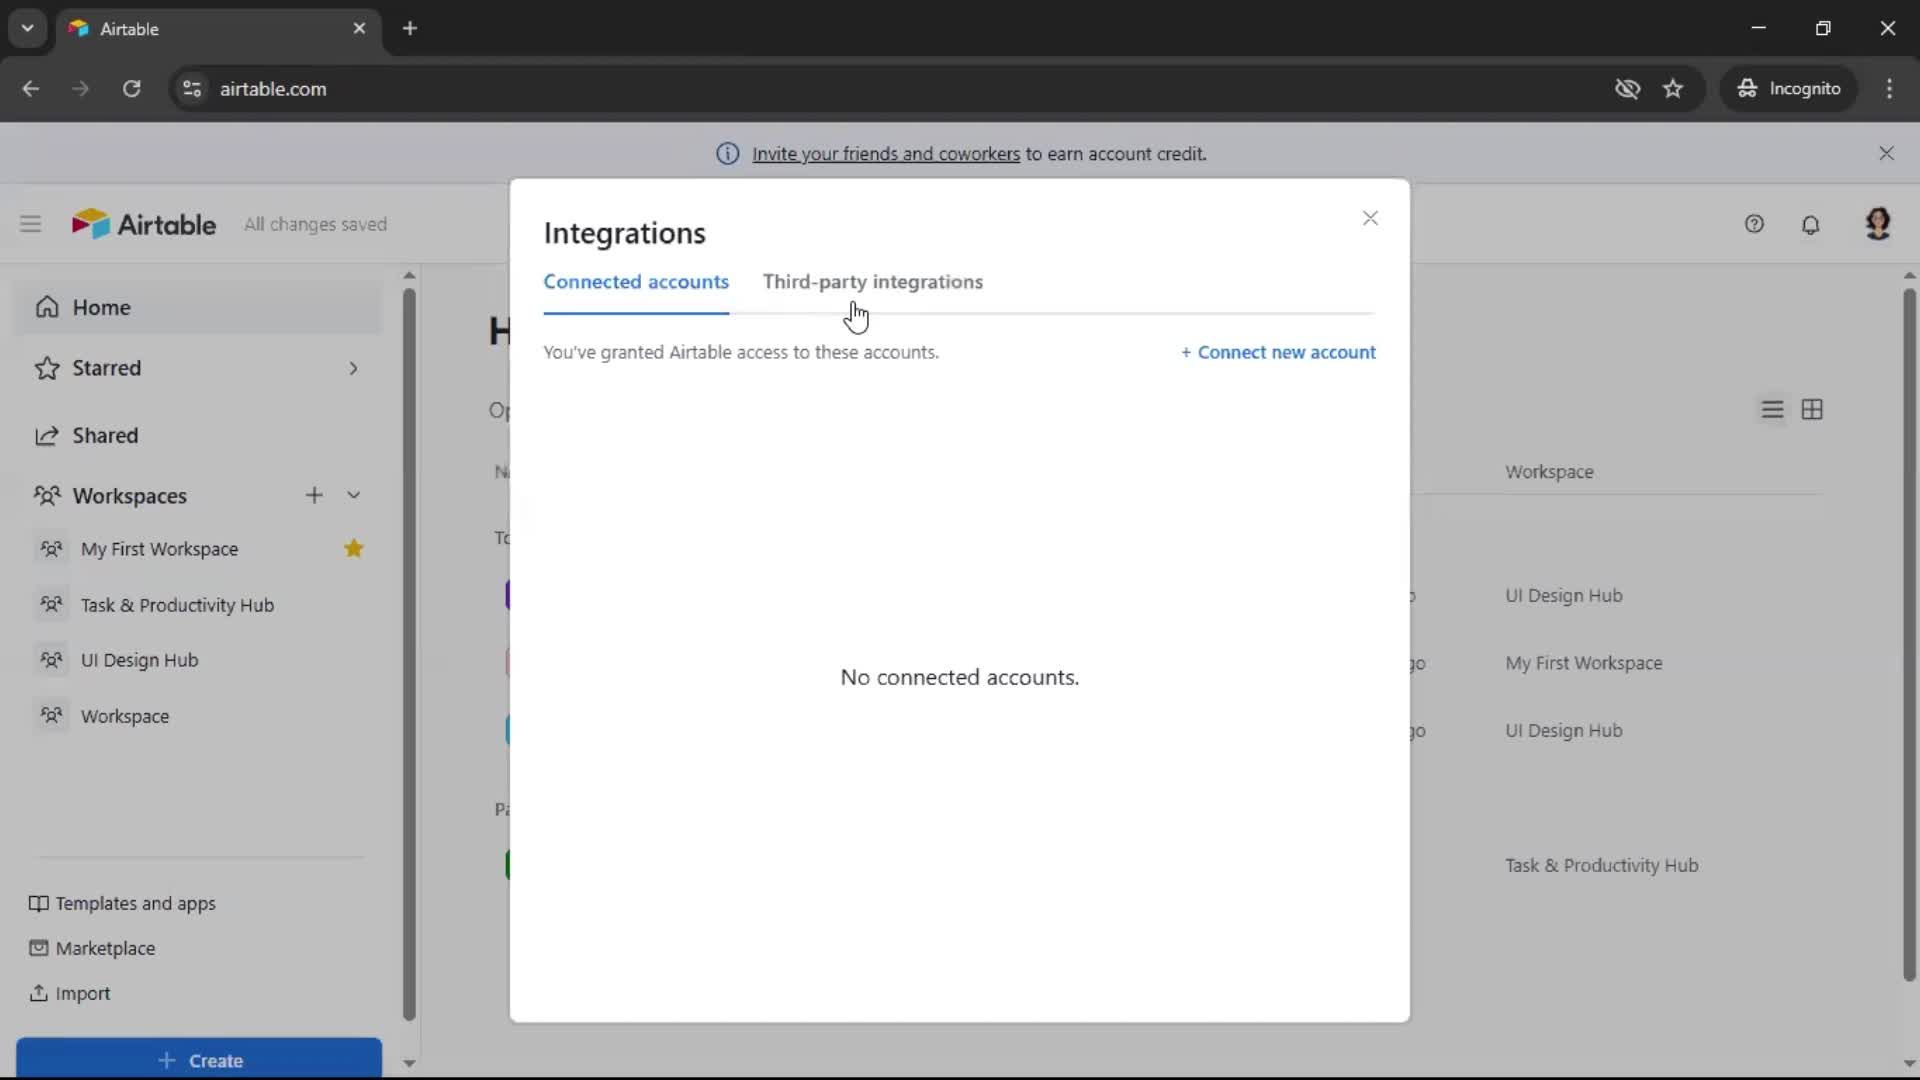
Task: Expand the Starred chevron
Action: 353,368
